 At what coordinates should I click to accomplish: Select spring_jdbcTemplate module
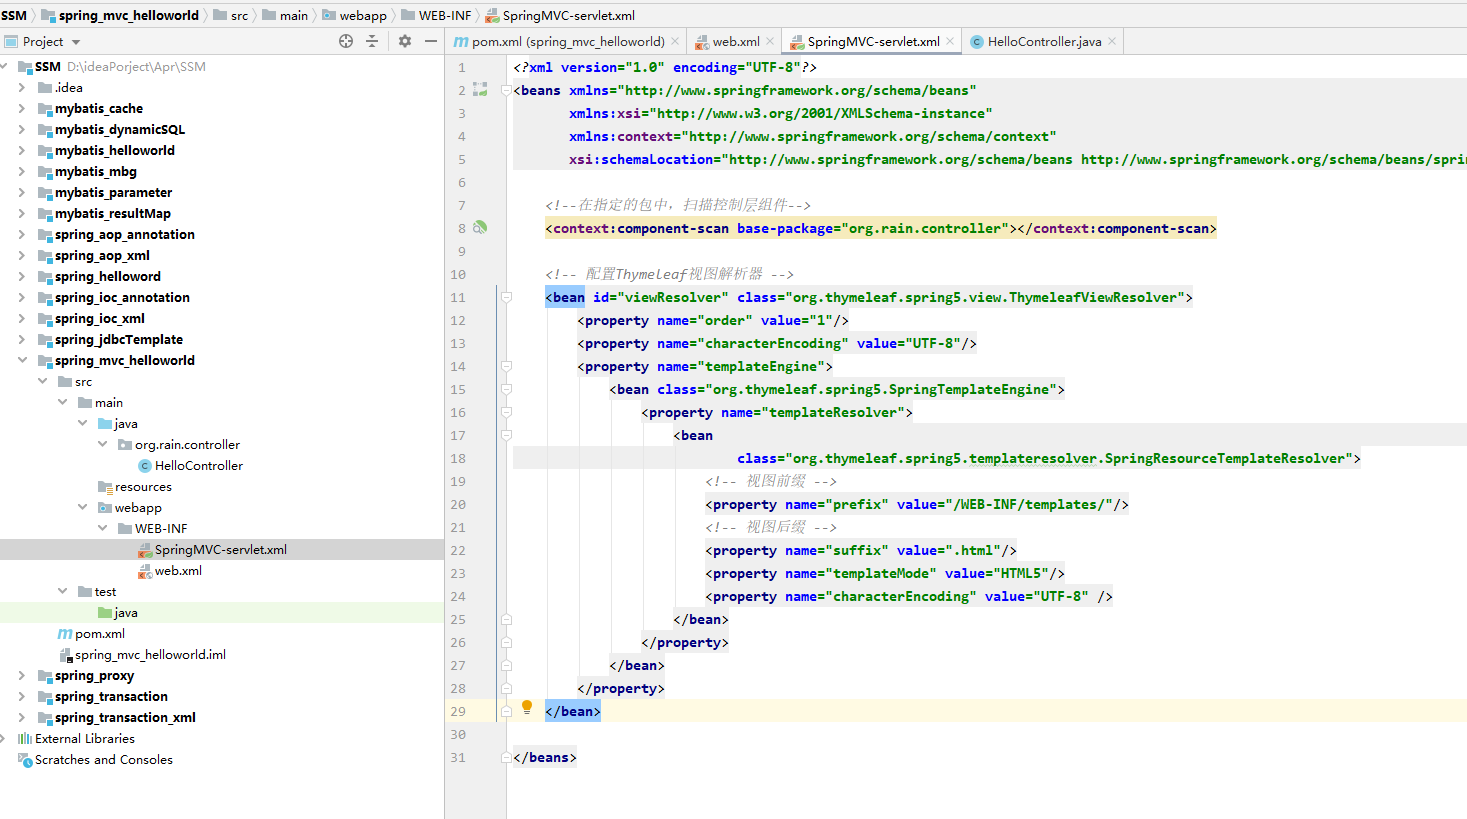(119, 339)
